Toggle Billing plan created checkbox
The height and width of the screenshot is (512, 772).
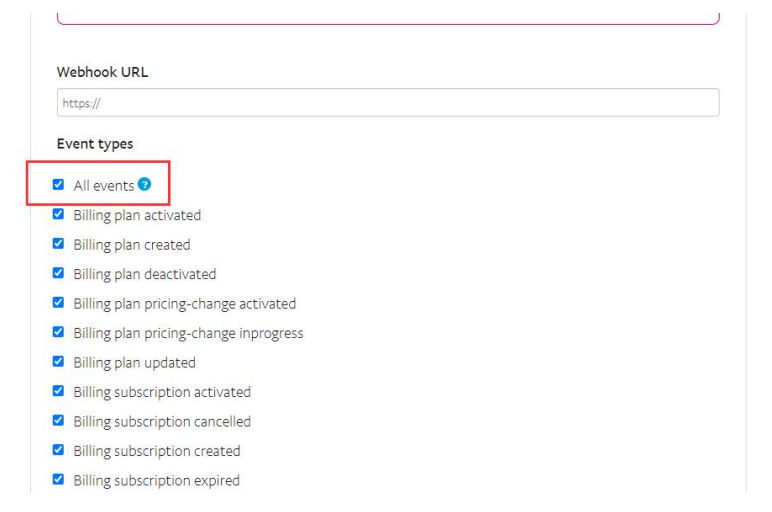[x=58, y=244]
